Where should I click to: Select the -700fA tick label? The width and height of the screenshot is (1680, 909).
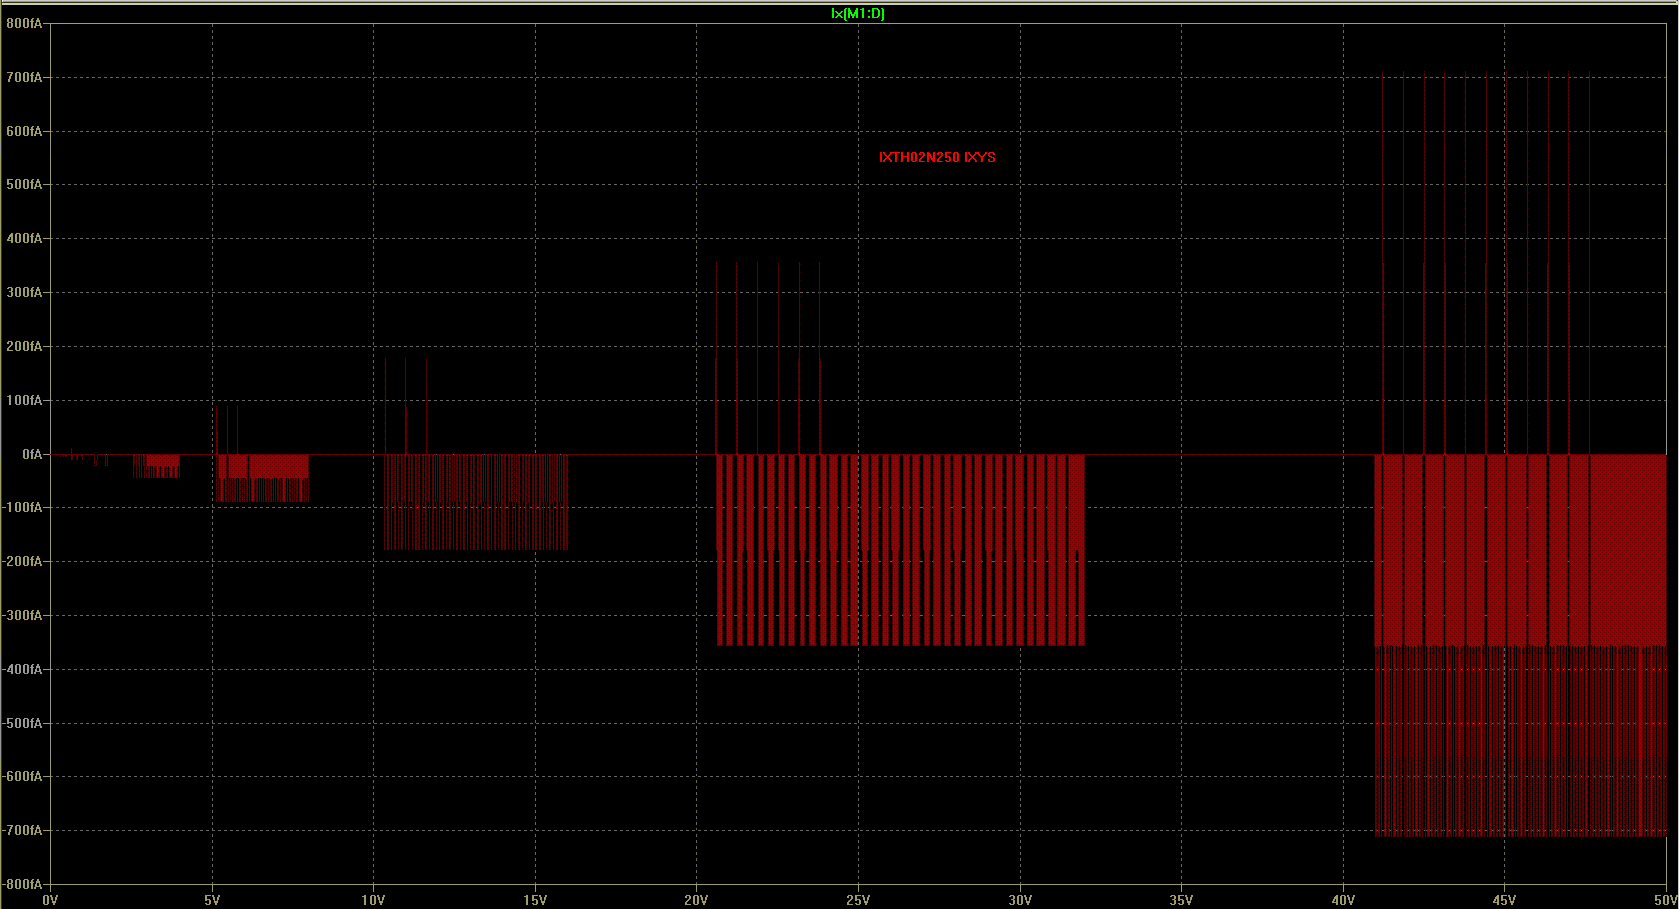[22, 831]
